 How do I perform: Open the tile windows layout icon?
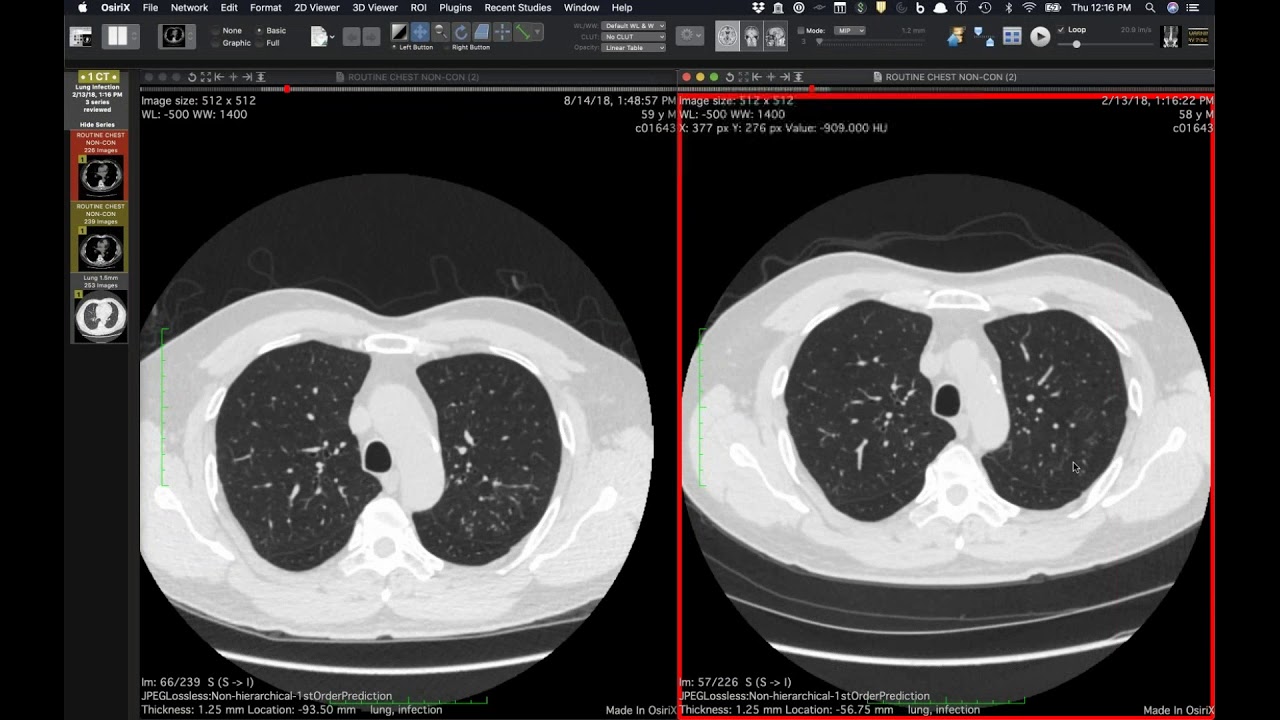click(x=1012, y=37)
